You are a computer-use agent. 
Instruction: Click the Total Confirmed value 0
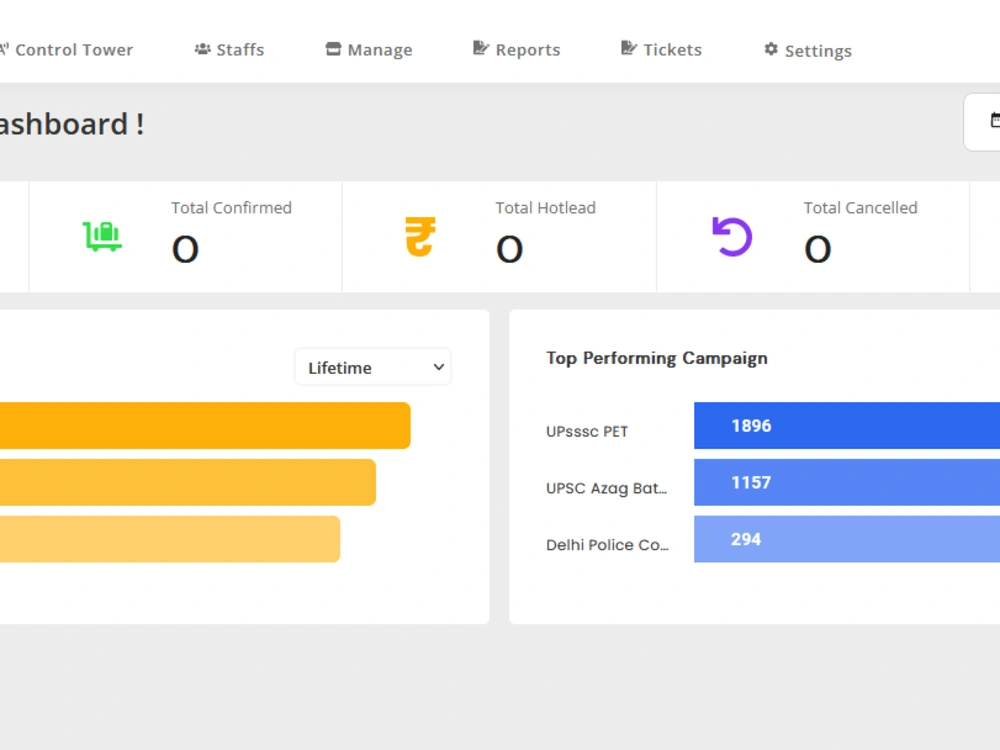186,249
